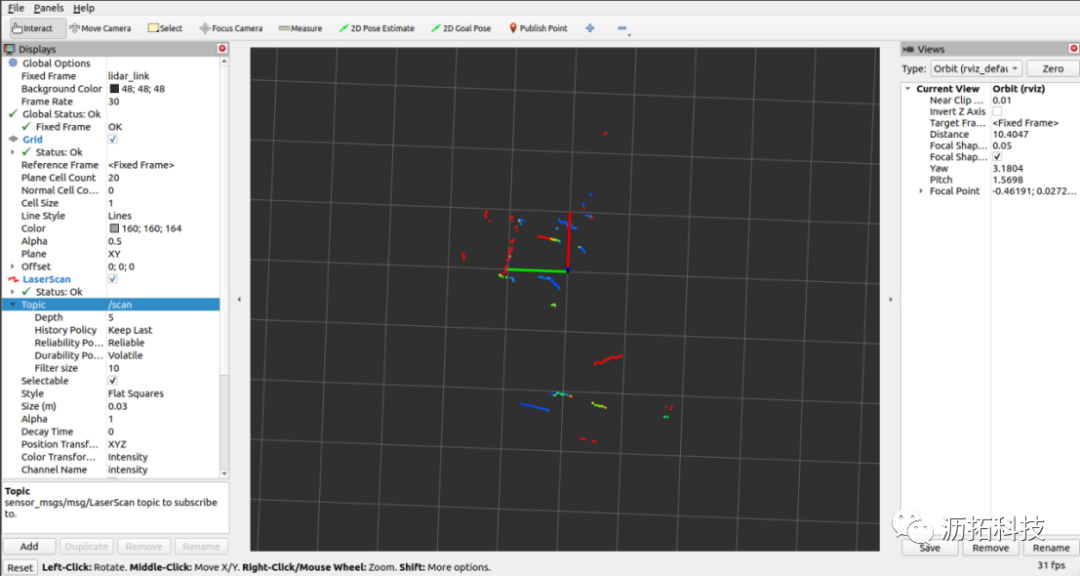Edit the Distance value 10.4047
The height and width of the screenshot is (576, 1080).
click(1010, 134)
